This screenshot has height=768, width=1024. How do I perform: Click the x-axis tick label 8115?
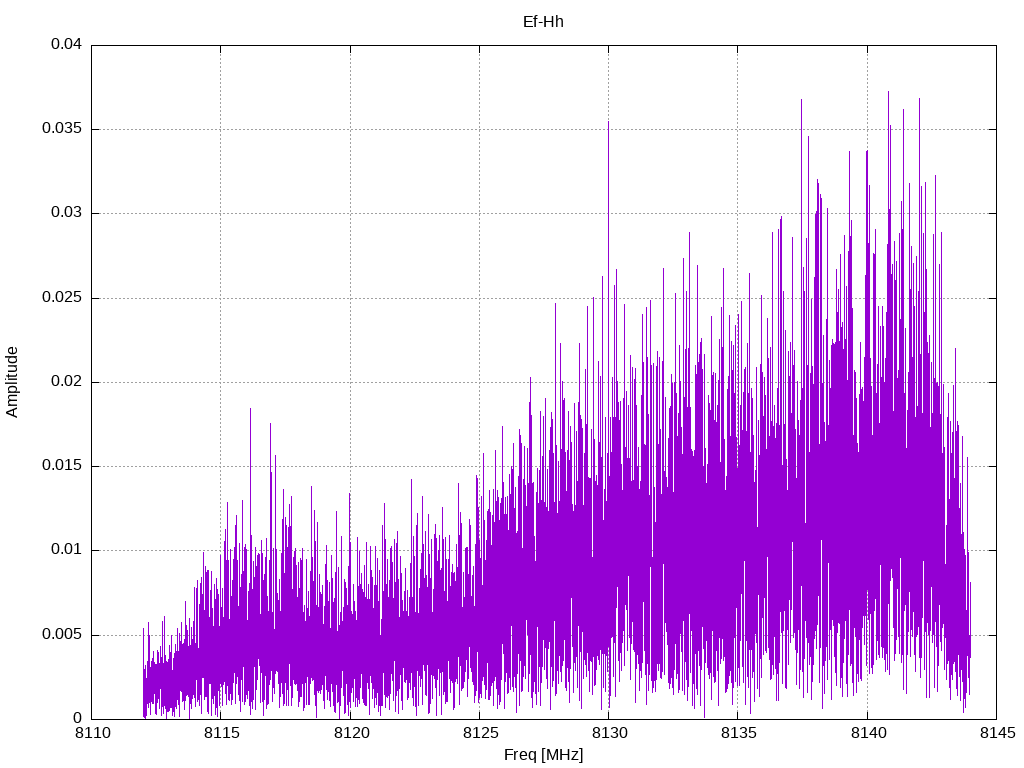(x=221, y=733)
